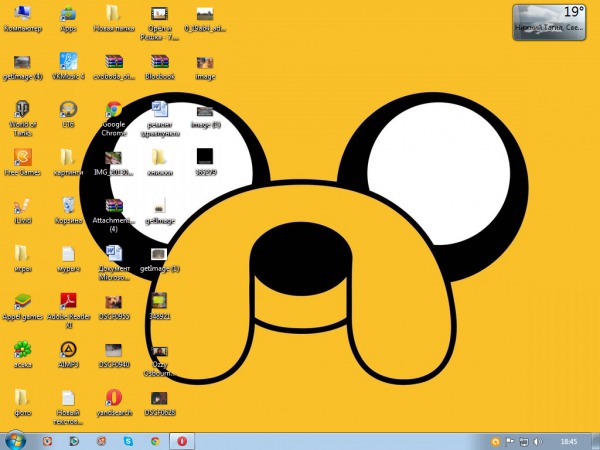Click the 18:45 taskbar clock
This screenshot has height=450, width=600.
(569, 442)
